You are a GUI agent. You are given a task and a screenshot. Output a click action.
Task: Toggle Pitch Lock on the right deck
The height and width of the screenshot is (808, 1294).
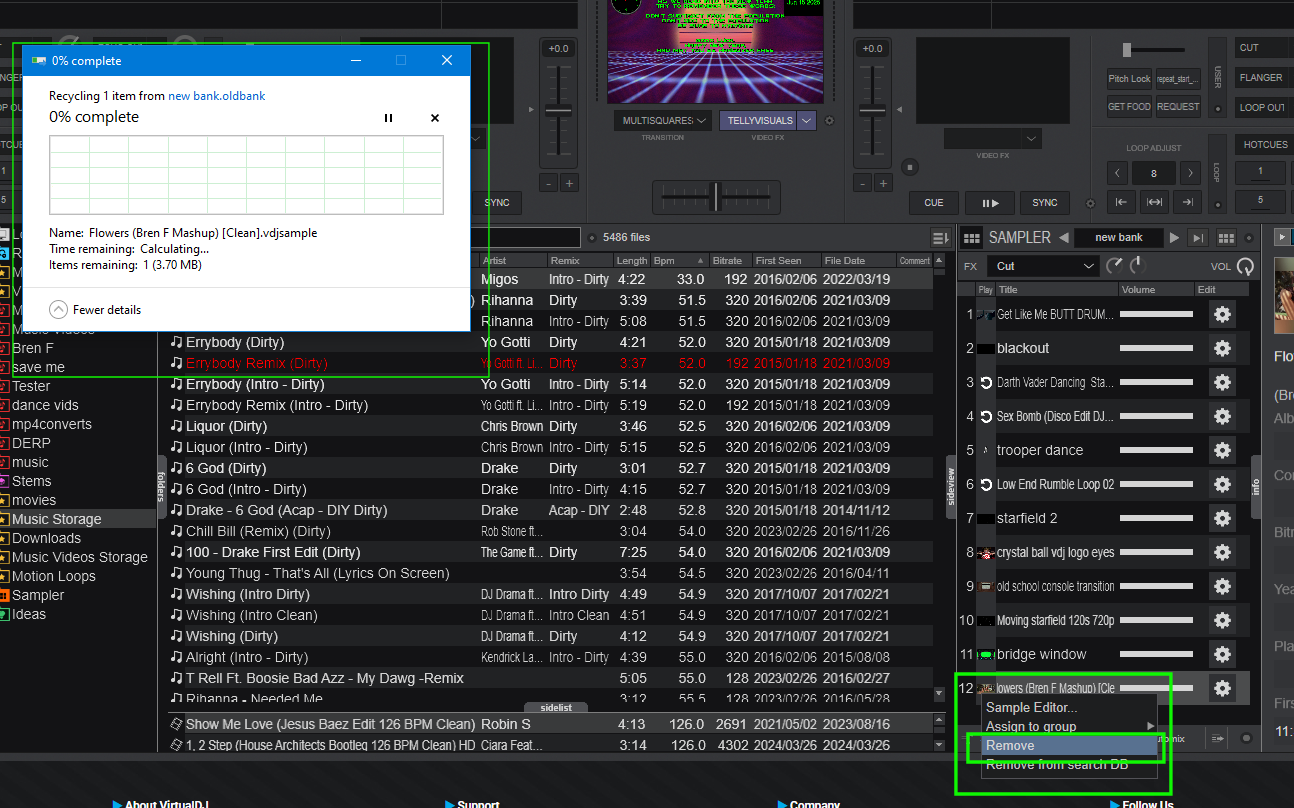pos(1129,79)
